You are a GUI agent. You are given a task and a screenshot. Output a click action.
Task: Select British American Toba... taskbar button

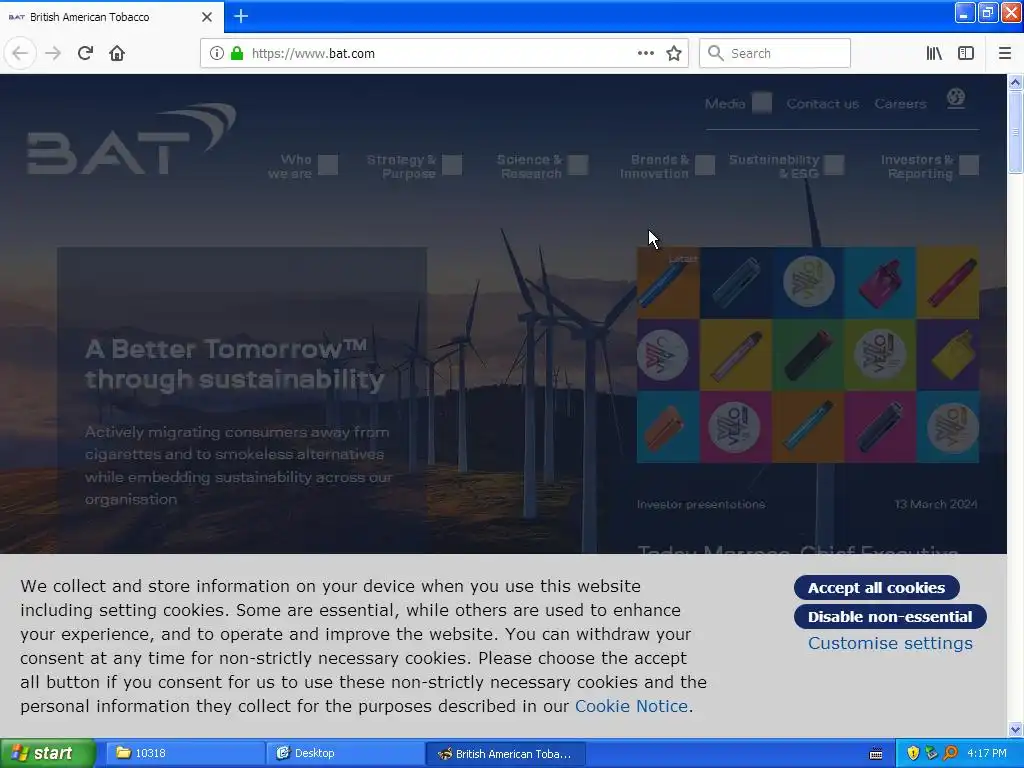coord(505,754)
